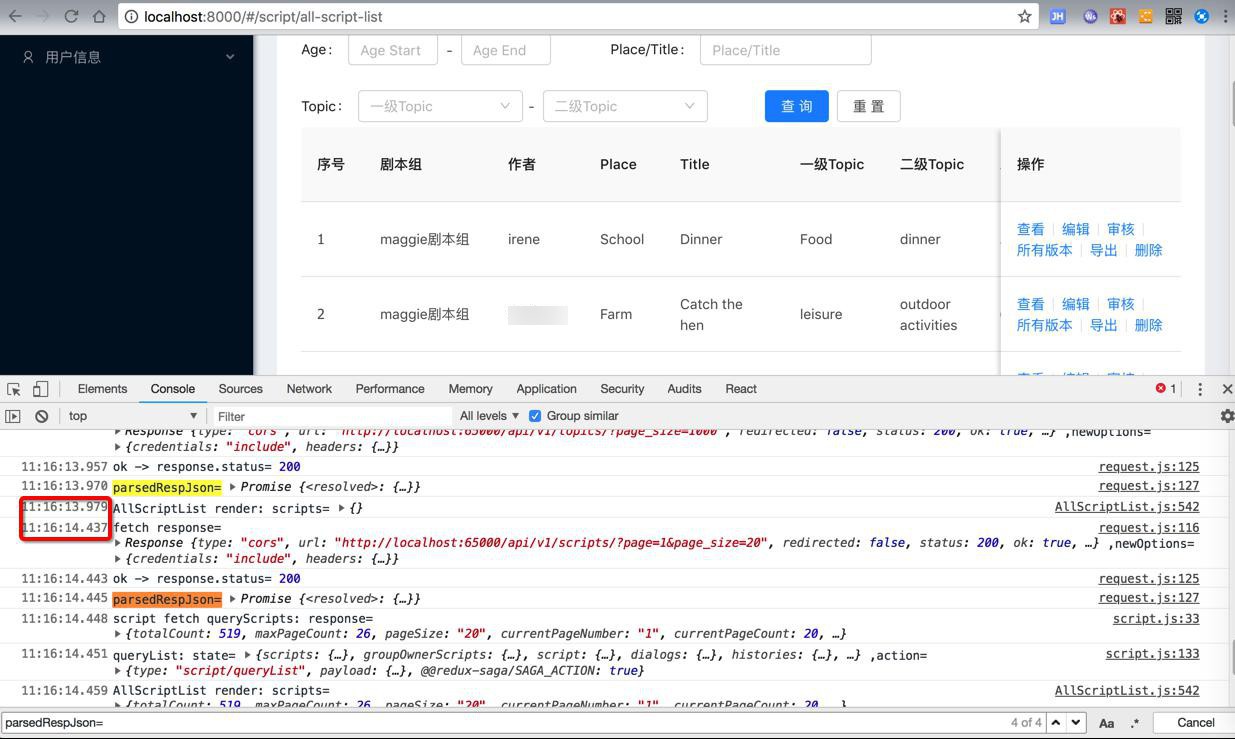Open the 二级Topic dropdown
The image size is (1235, 739).
point(625,106)
